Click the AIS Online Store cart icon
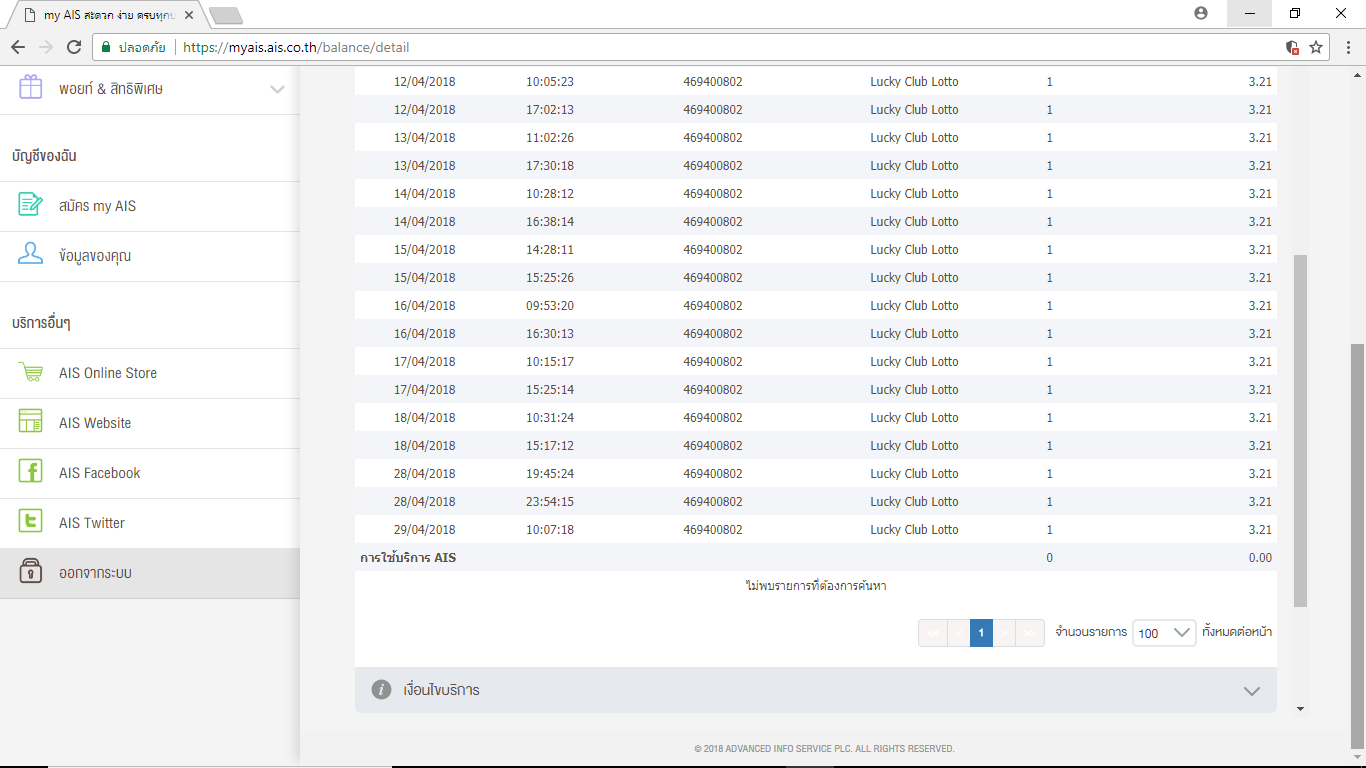The image size is (1366, 768). pyautogui.click(x=31, y=372)
